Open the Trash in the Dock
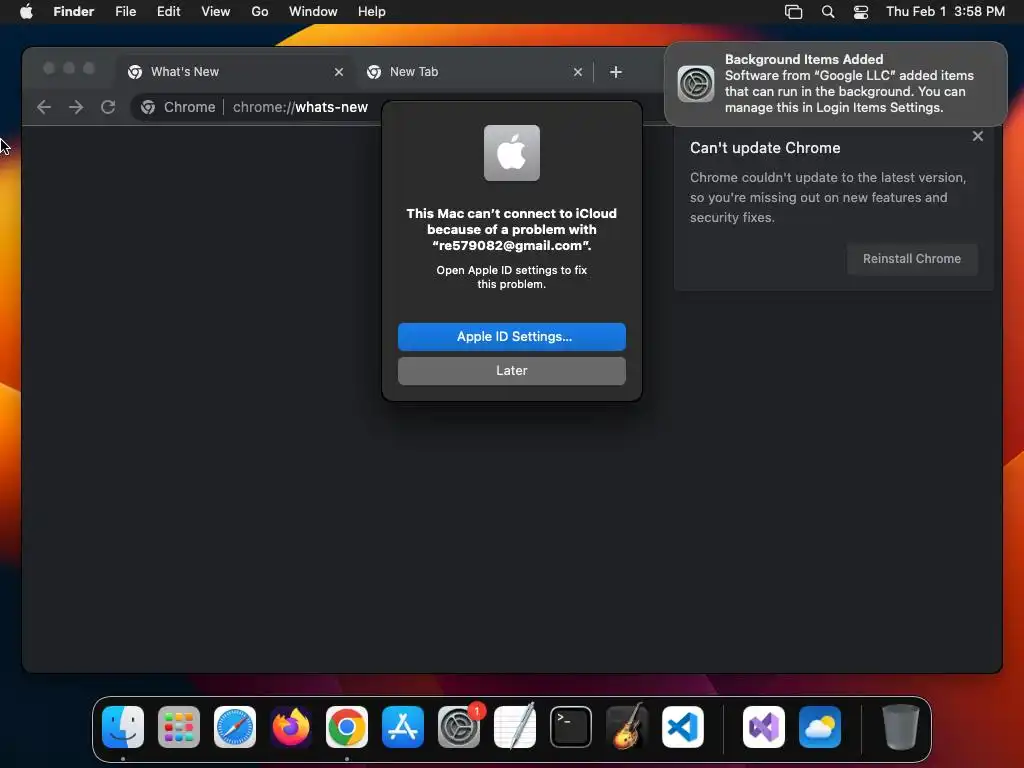The height and width of the screenshot is (768, 1024). pos(901,727)
